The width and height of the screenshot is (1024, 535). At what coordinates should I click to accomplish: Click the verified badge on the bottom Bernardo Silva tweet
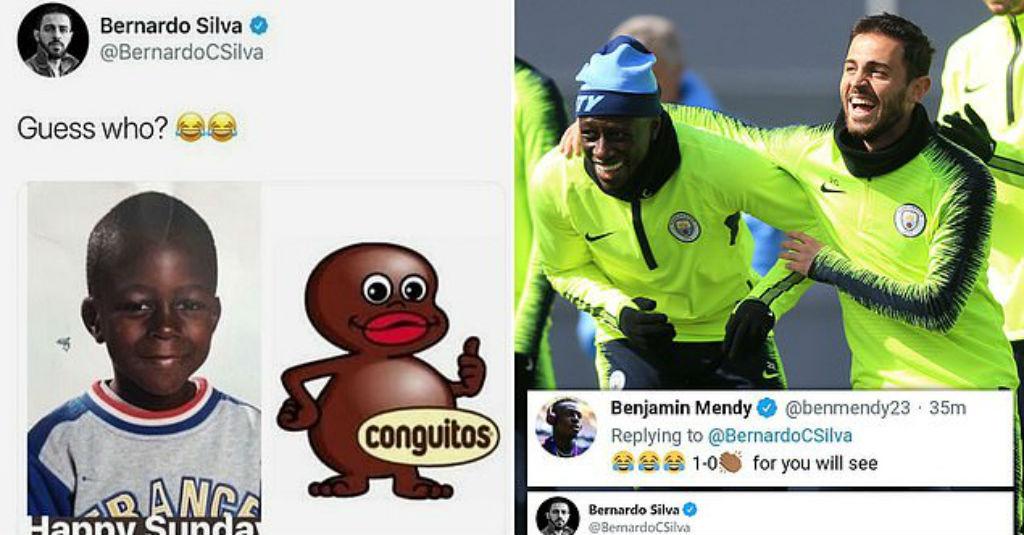point(690,510)
